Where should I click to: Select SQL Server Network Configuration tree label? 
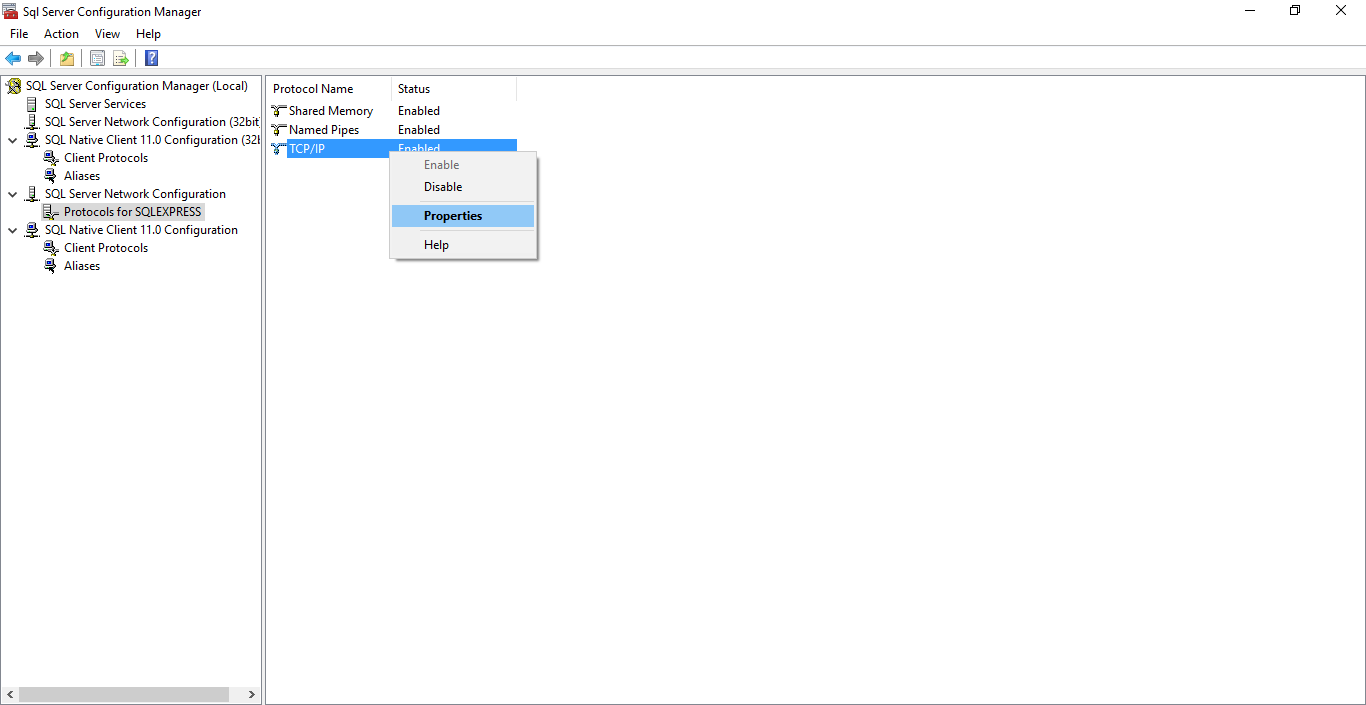click(x=135, y=194)
